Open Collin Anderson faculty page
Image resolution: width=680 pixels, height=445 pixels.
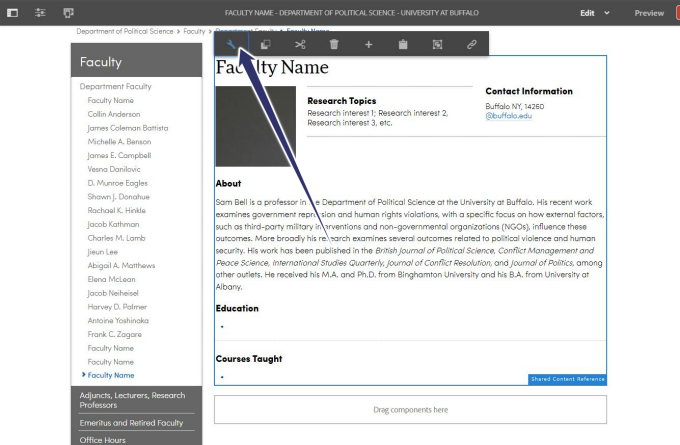(115, 114)
